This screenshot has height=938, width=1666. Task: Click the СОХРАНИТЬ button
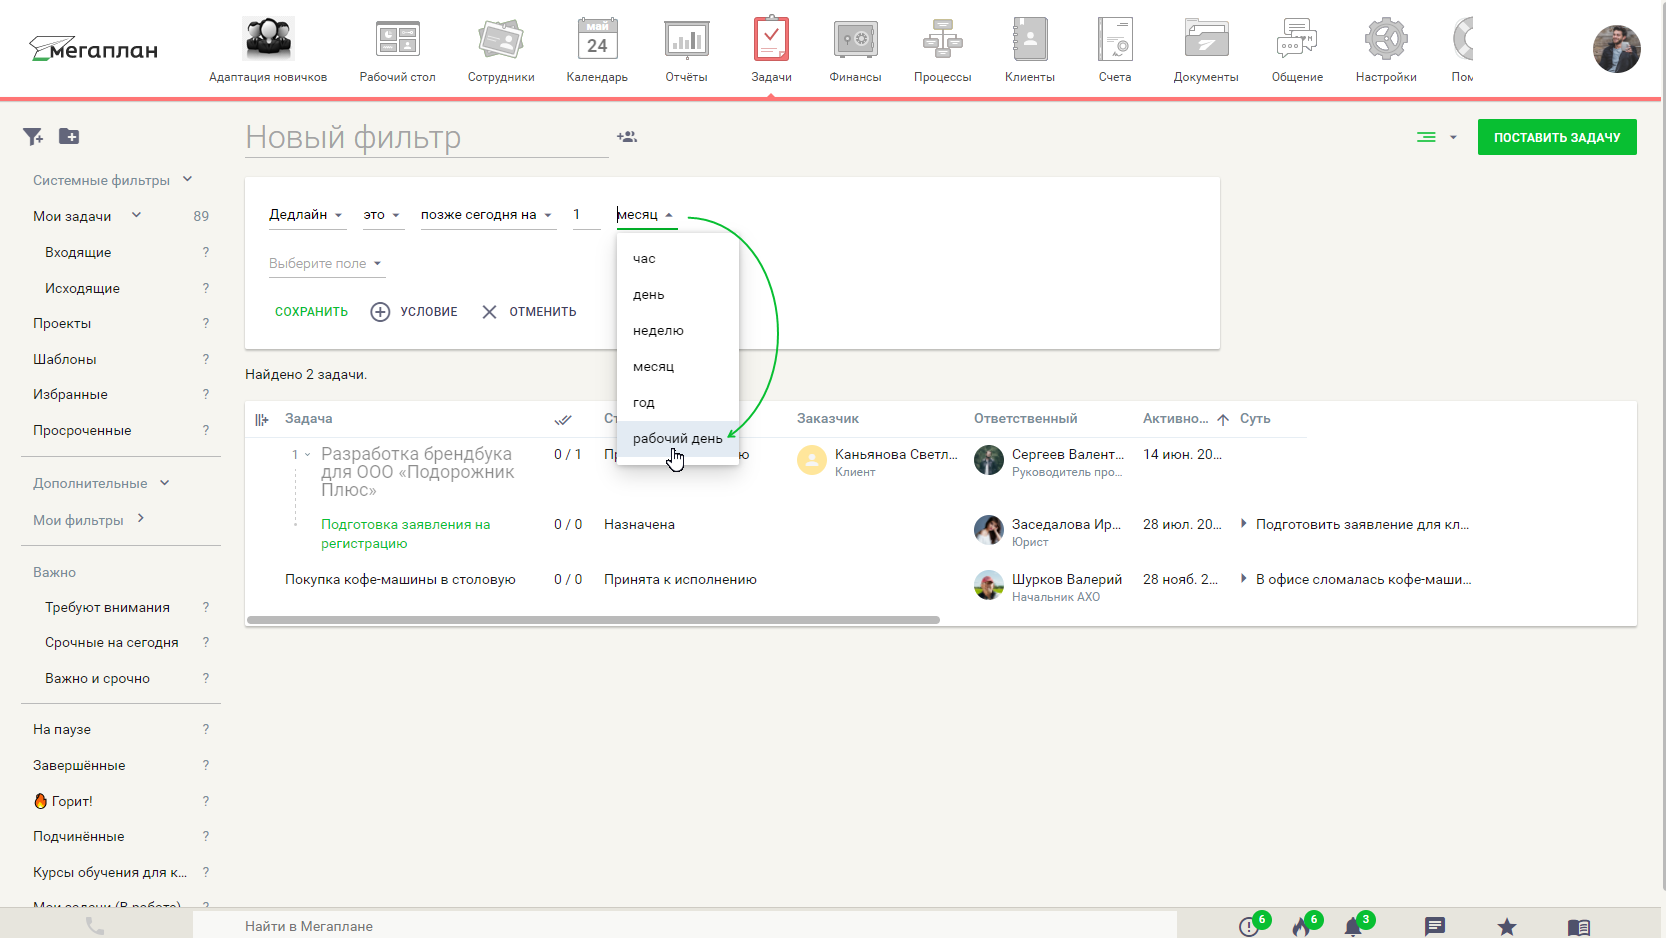[311, 312]
